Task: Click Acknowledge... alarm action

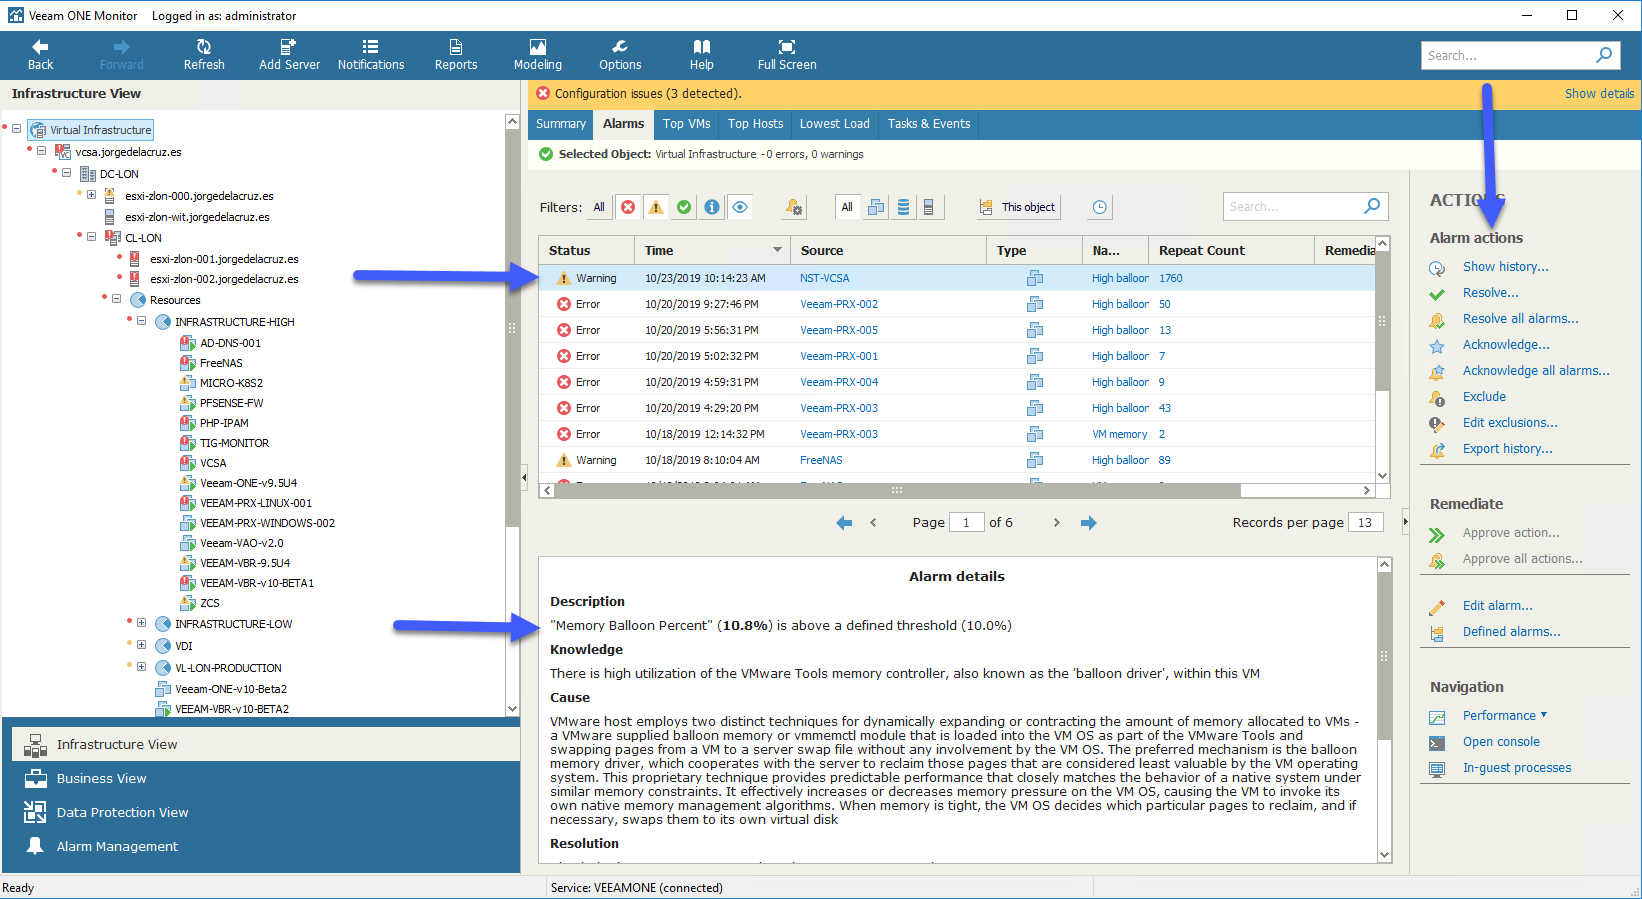Action: coord(1506,345)
